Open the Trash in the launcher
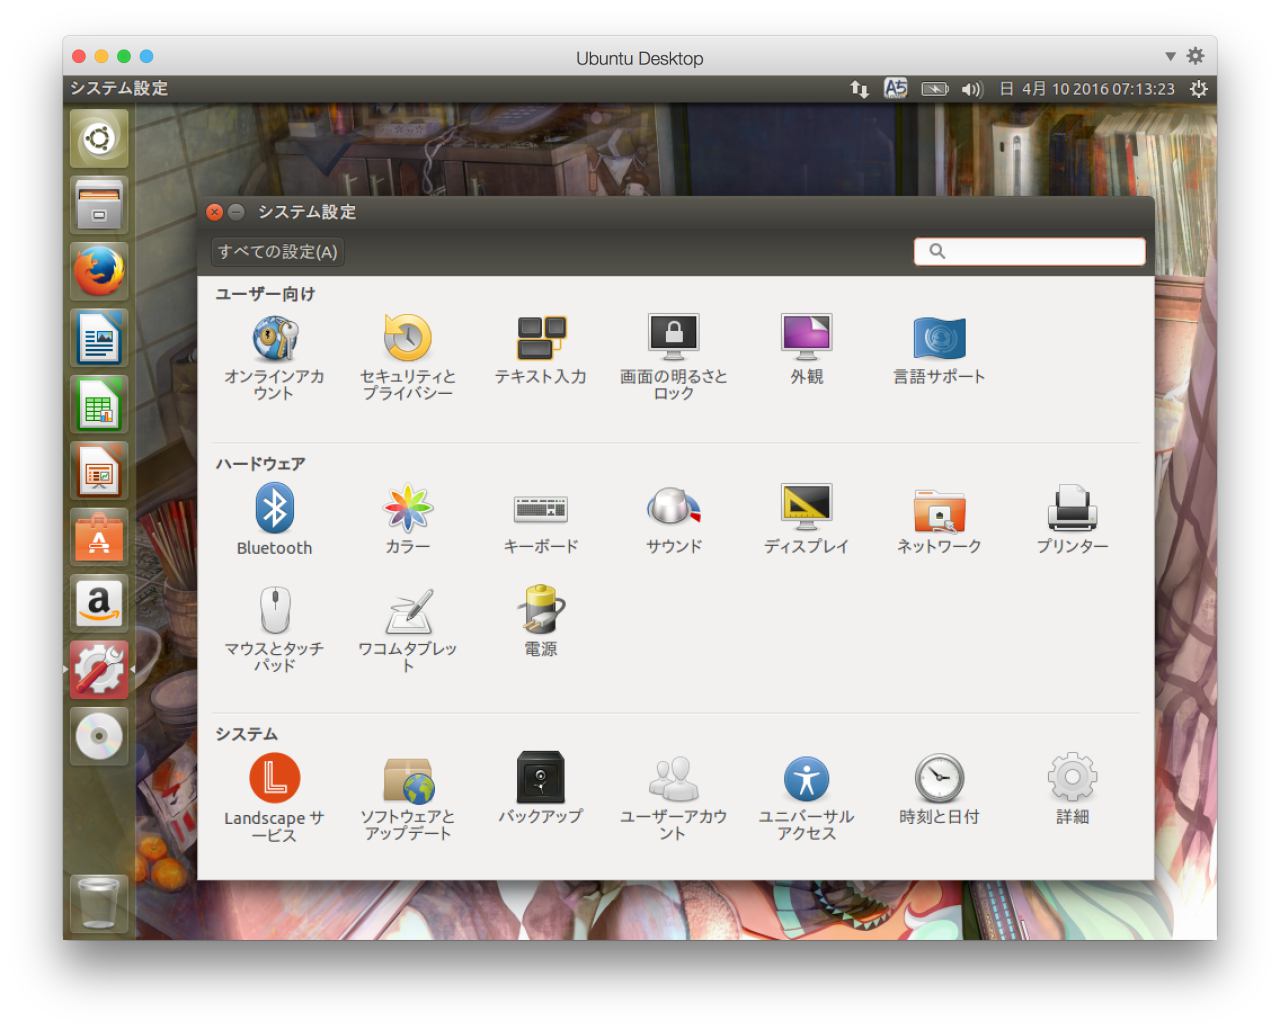Screen dimensions: 1280x1030 point(98,903)
